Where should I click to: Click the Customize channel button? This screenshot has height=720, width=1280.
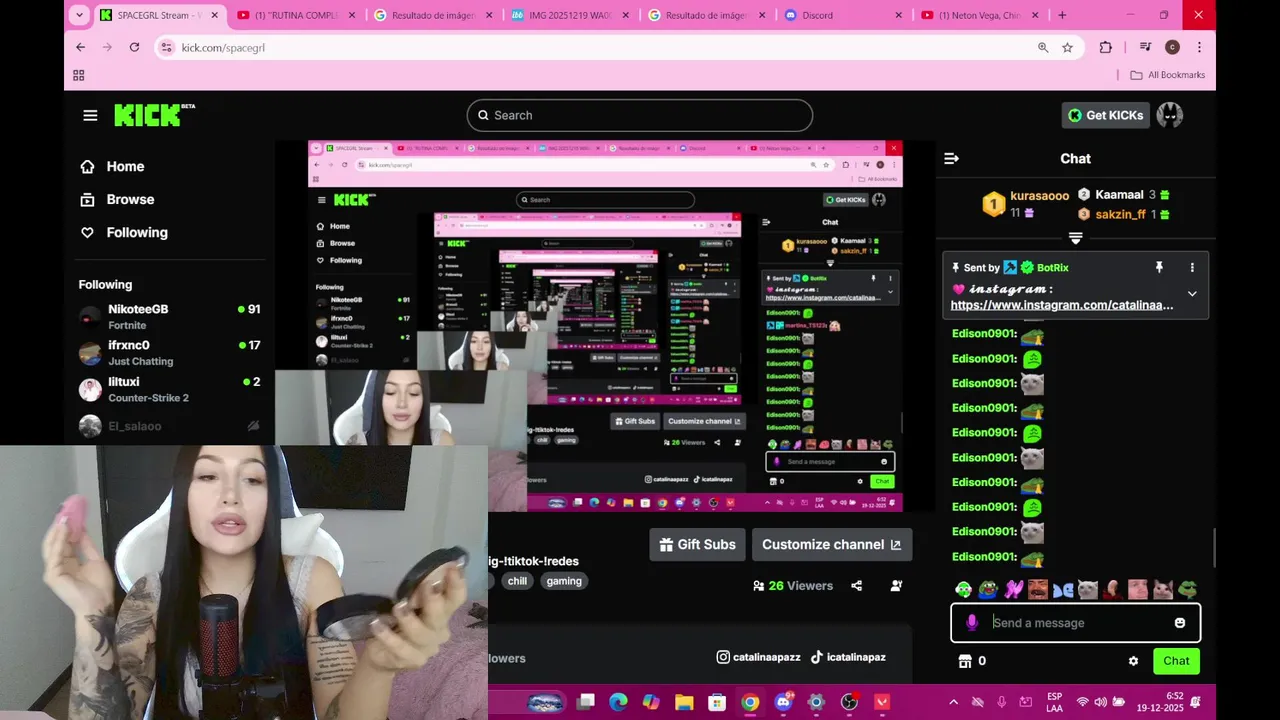click(x=832, y=544)
